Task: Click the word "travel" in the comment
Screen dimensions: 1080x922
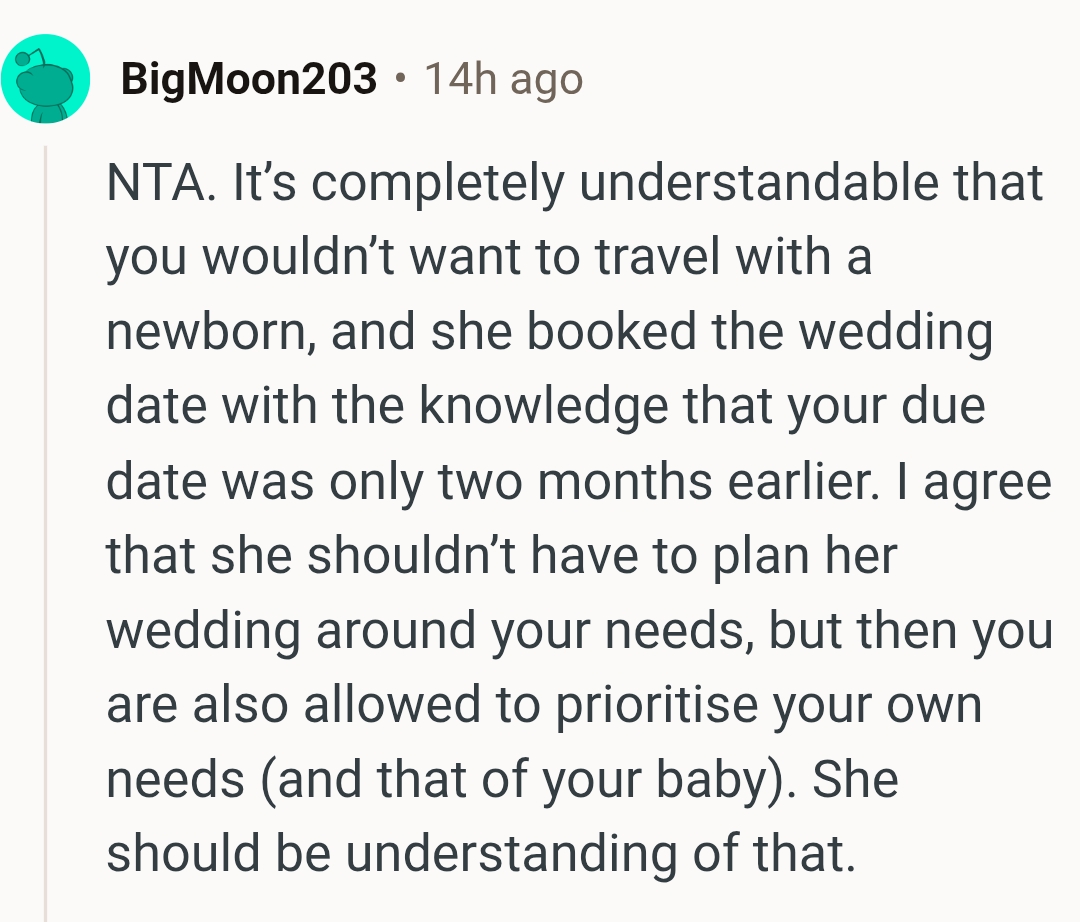Action: pyautogui.click(x=661, y=258)
